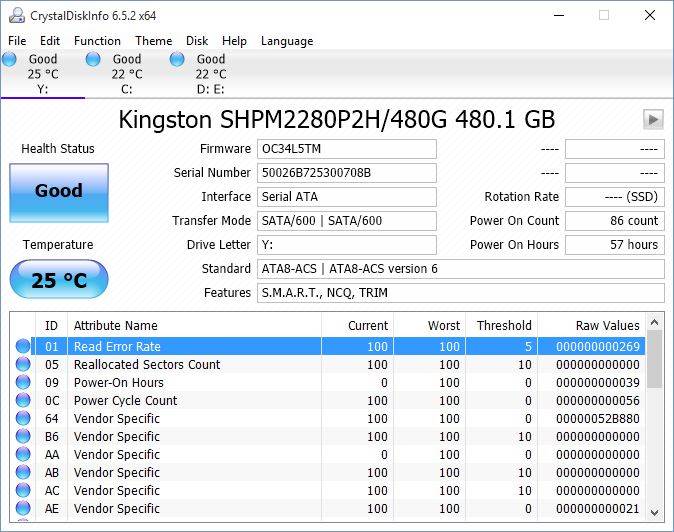Select the C: disk tab
Viewport: 674px width, 532px height.
tap(126, 74)
